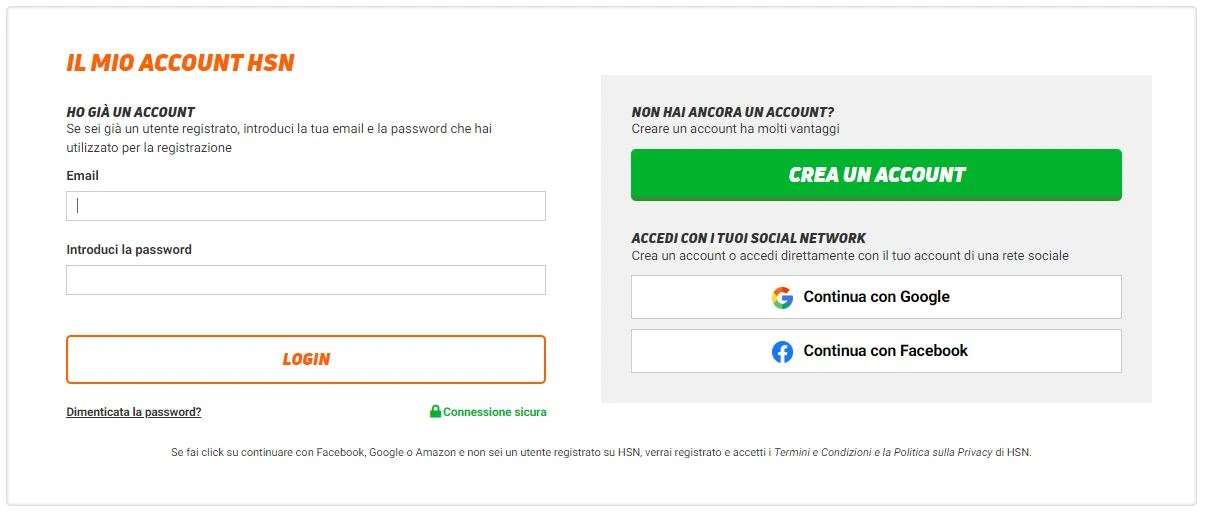This screenshot has height=513, width=1207.
Task: Choose 'Continua con Google' sign-in
Action: pyautogui.click(x=876, y=297)
